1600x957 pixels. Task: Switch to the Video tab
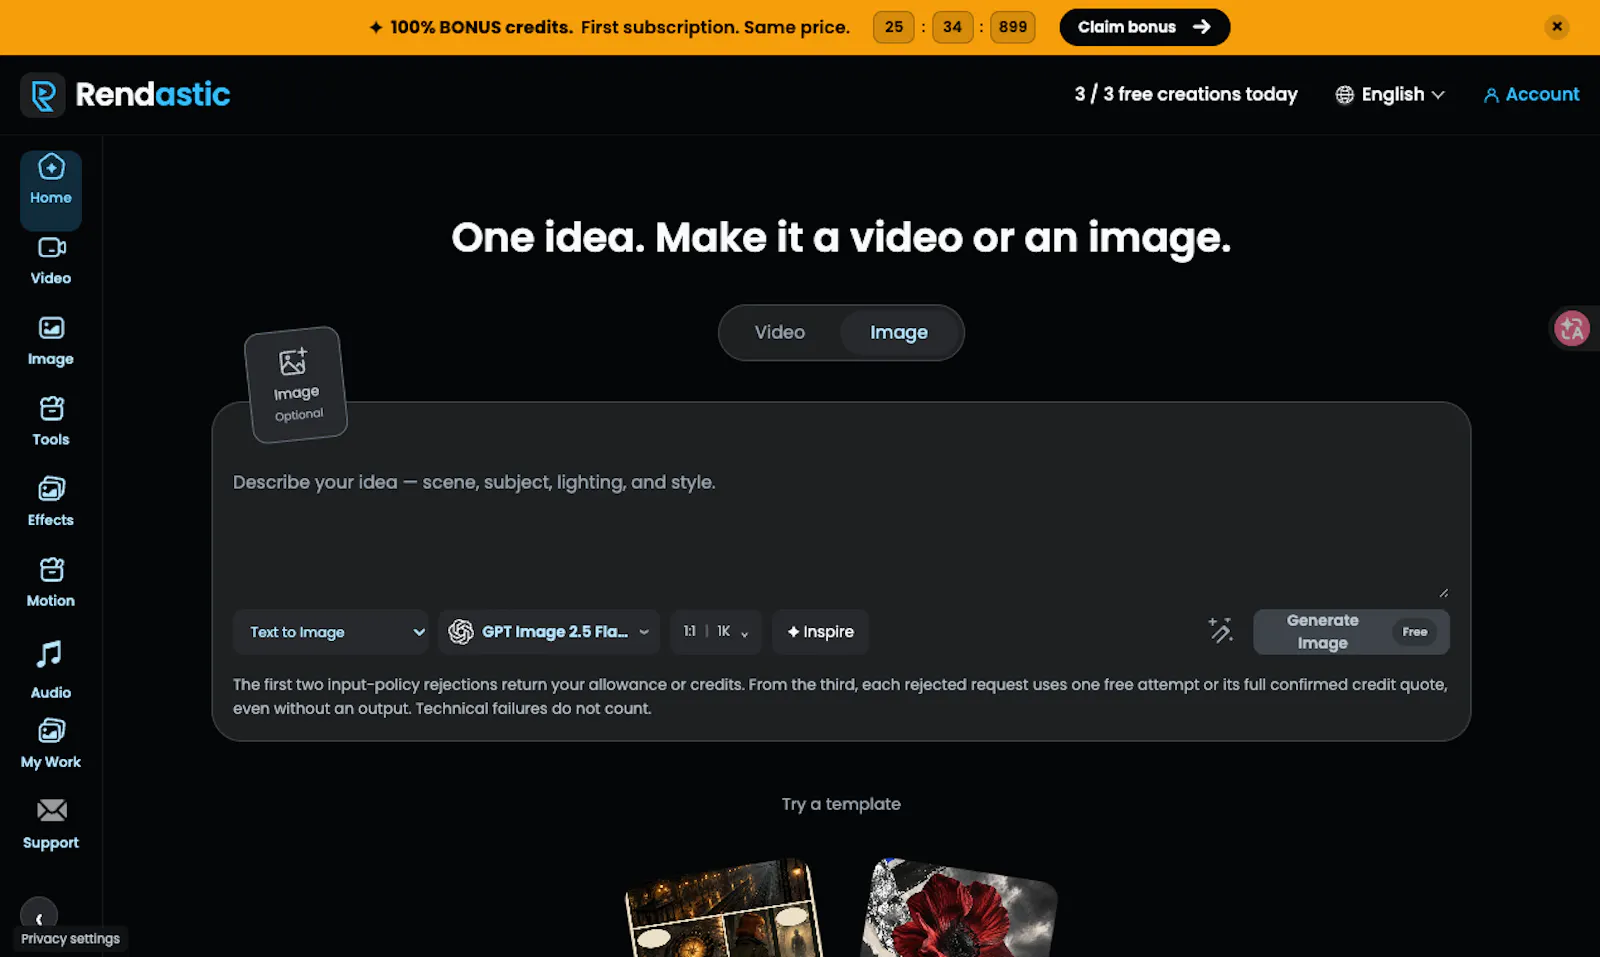[x=780, y=332]
